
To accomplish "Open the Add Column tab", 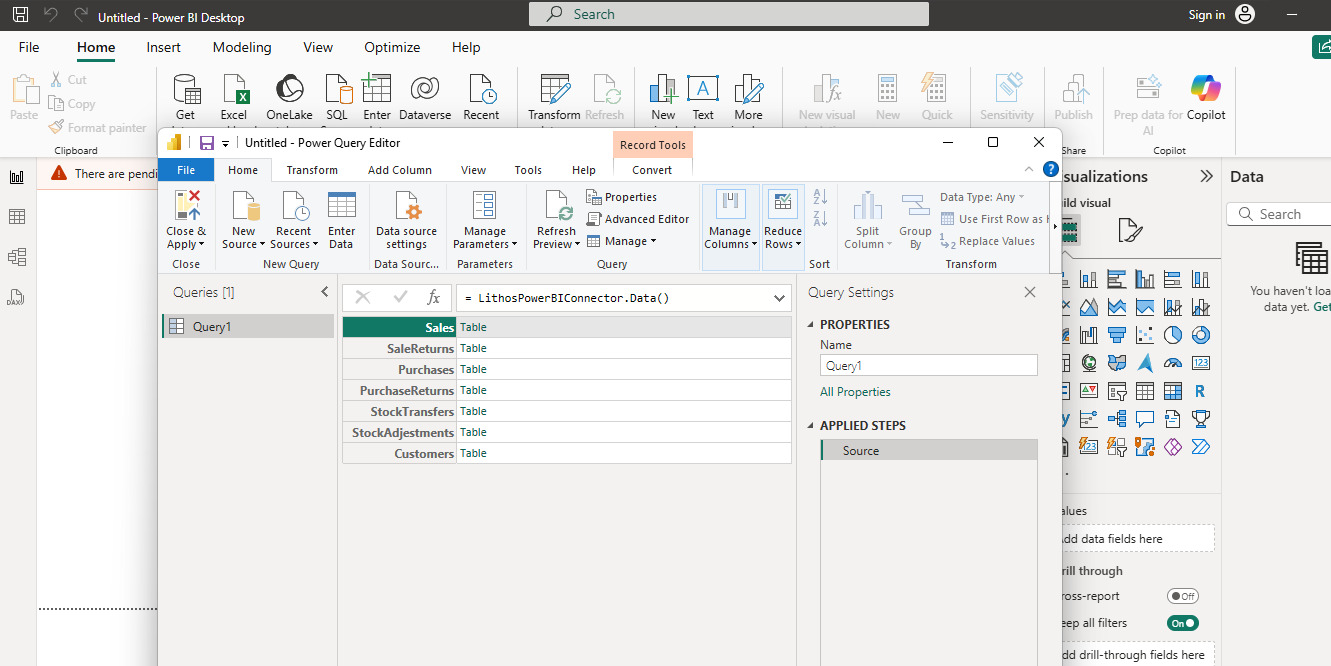I will 400,170.
